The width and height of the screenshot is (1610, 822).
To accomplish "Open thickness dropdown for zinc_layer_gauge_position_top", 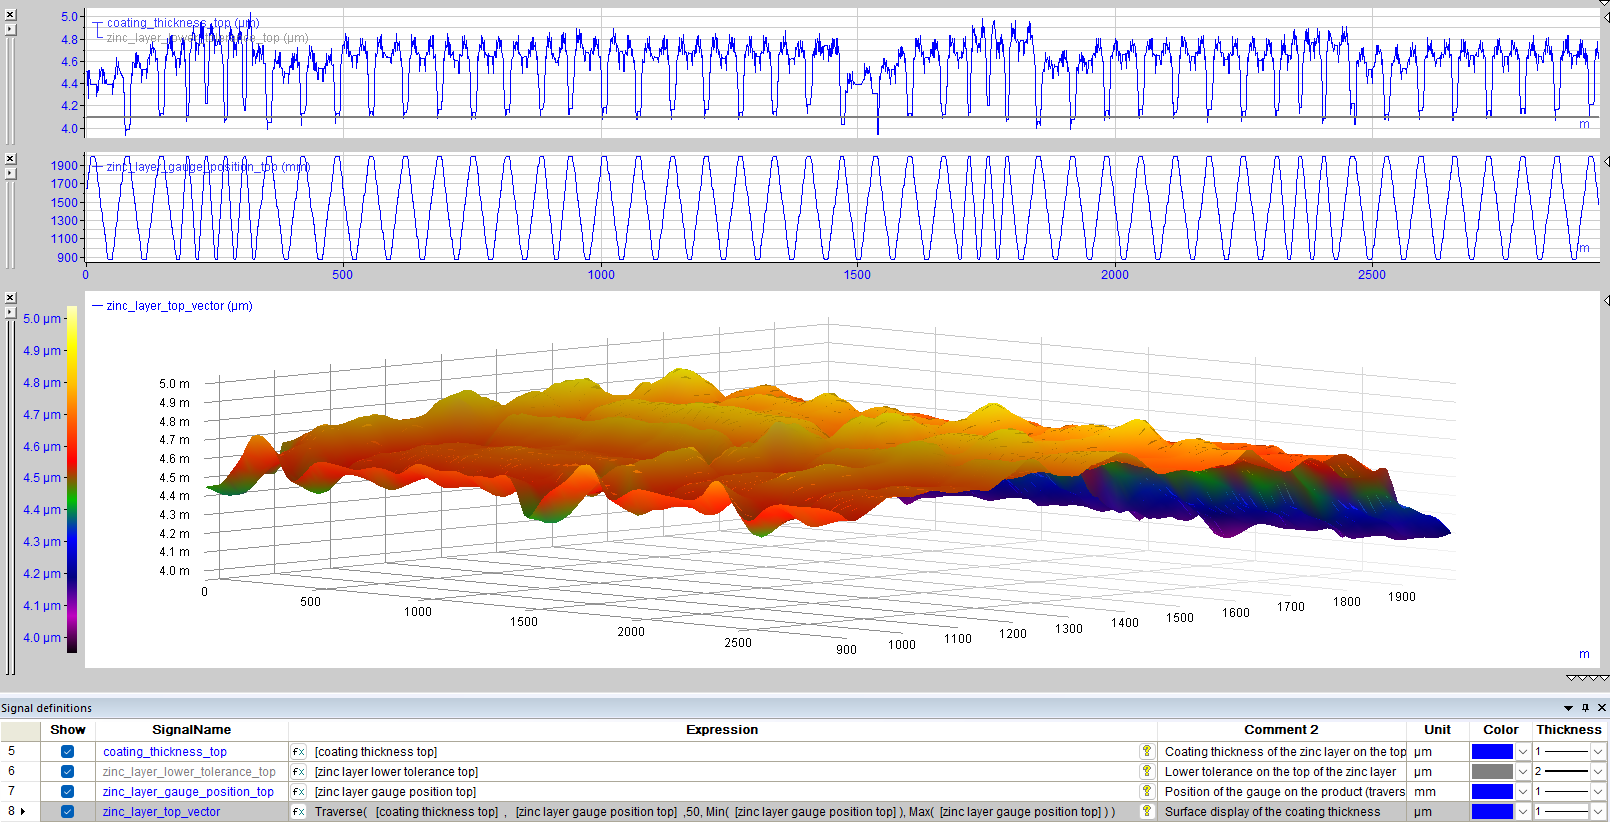I will 1598,792.
